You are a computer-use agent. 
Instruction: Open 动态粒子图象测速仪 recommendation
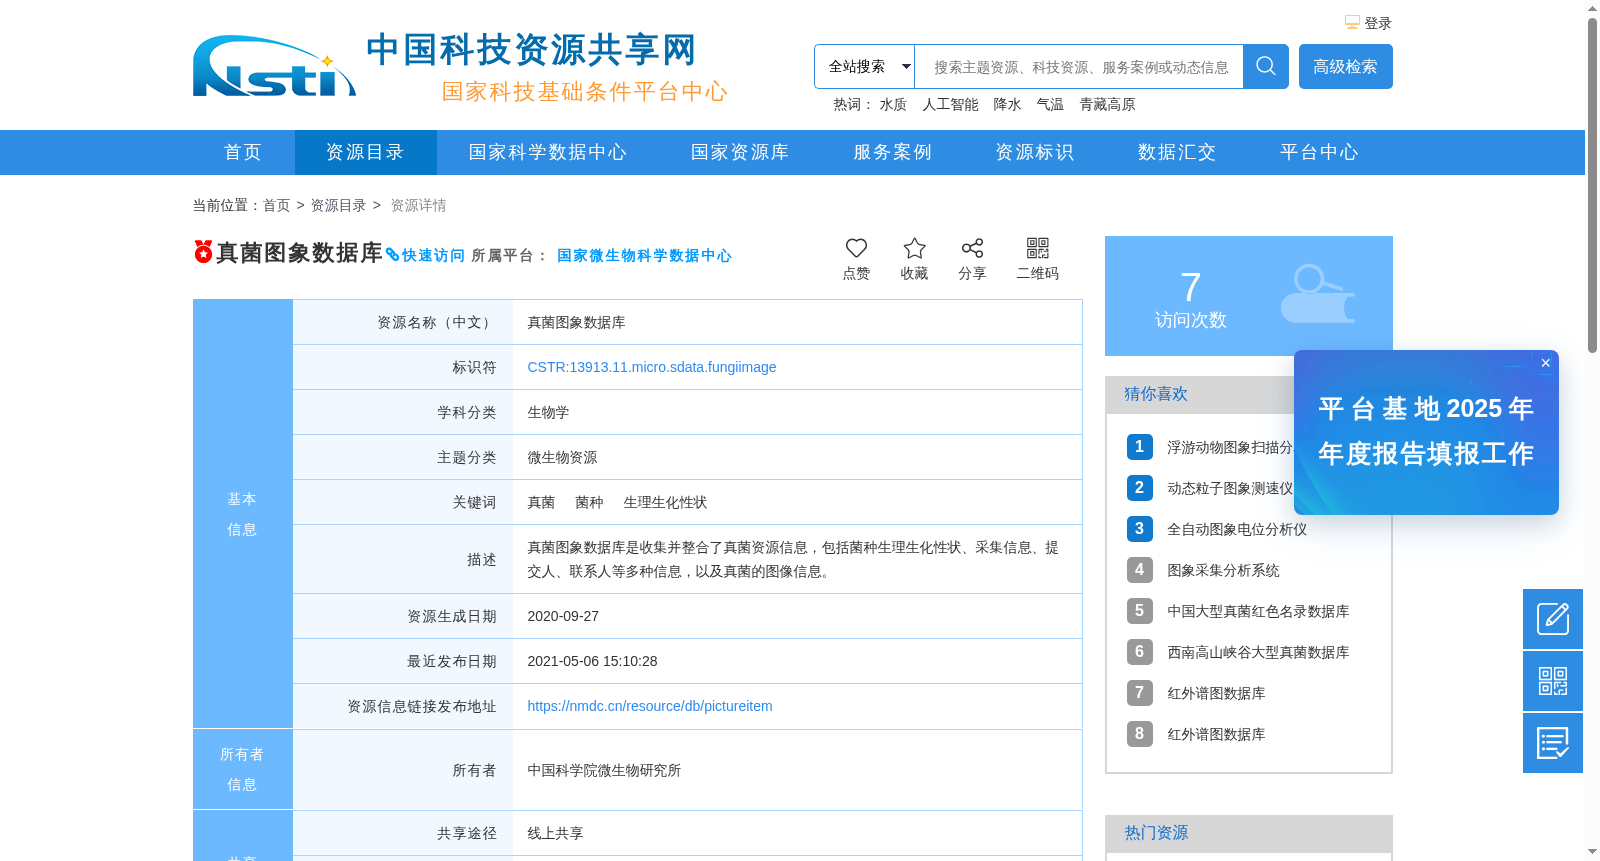tap(1230, 488)
